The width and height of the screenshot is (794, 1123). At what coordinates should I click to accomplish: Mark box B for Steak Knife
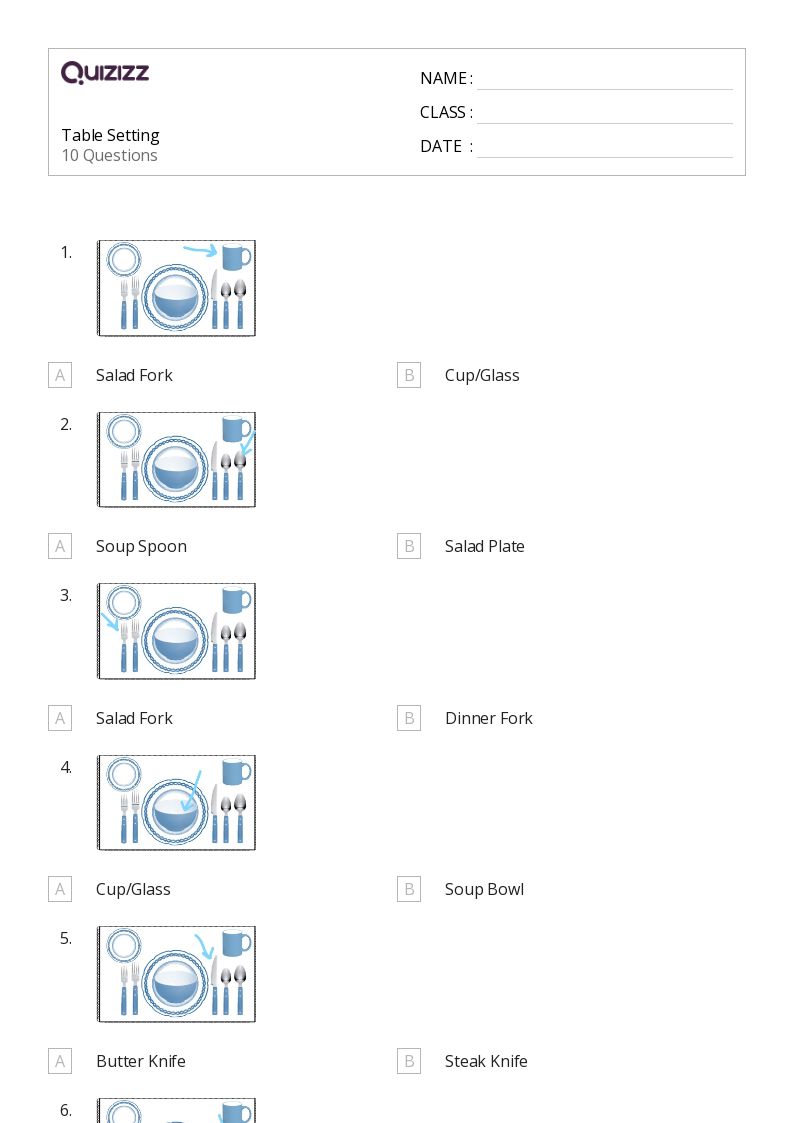(x=409, y=1061)
